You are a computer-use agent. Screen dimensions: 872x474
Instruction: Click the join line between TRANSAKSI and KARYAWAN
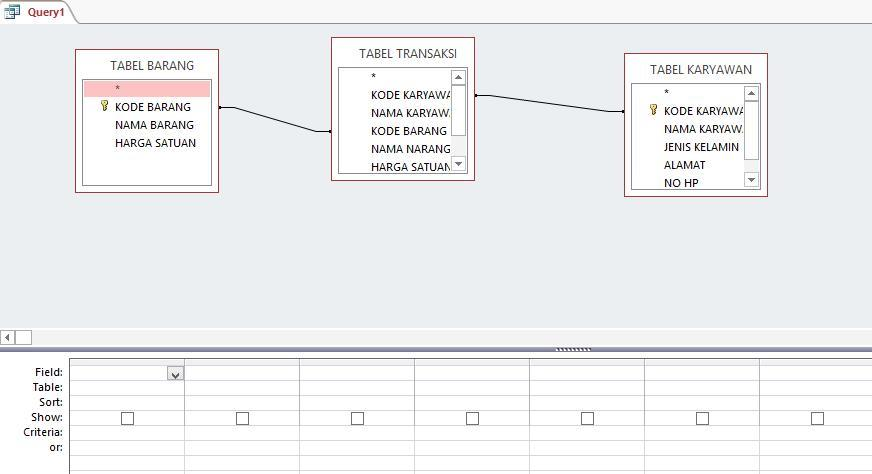click(x=549, y=103)
